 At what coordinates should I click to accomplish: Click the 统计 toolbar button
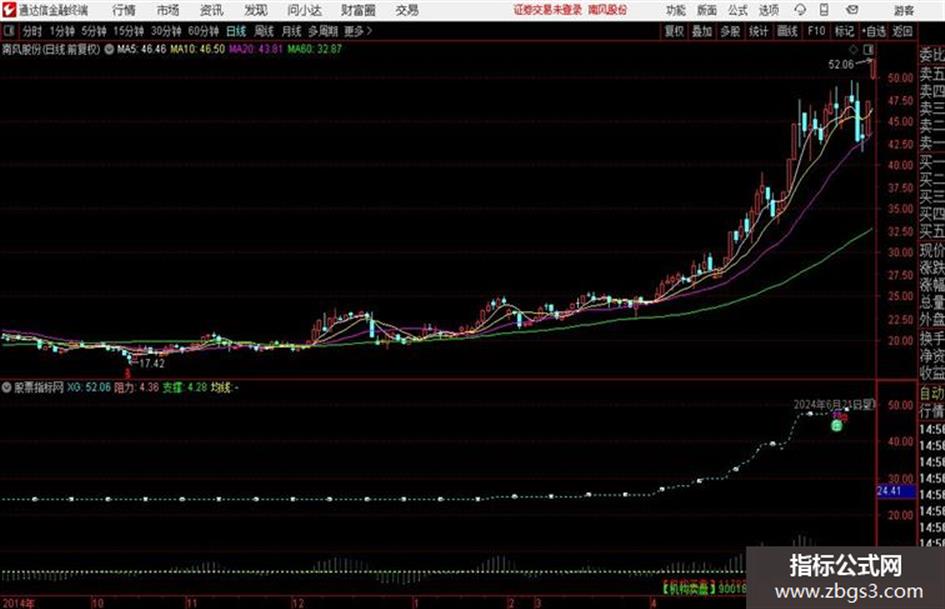point(759,31)
